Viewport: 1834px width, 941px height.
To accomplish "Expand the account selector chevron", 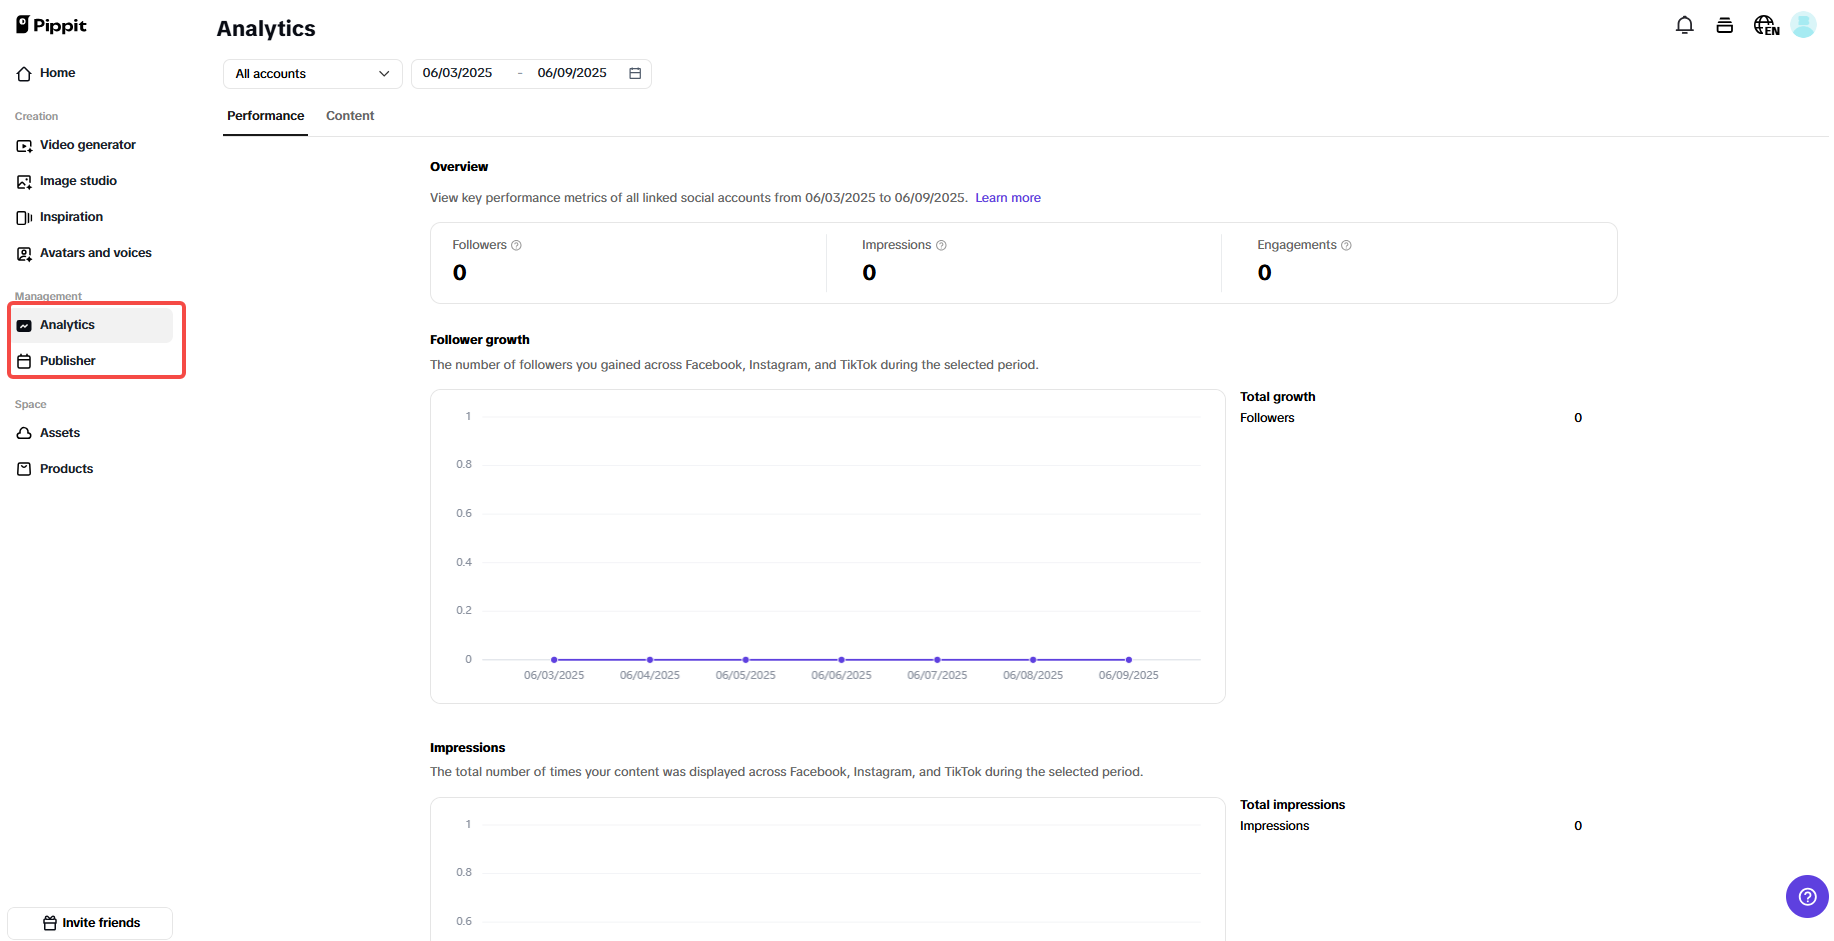I will pyautogui.click(x=384, y=73).
